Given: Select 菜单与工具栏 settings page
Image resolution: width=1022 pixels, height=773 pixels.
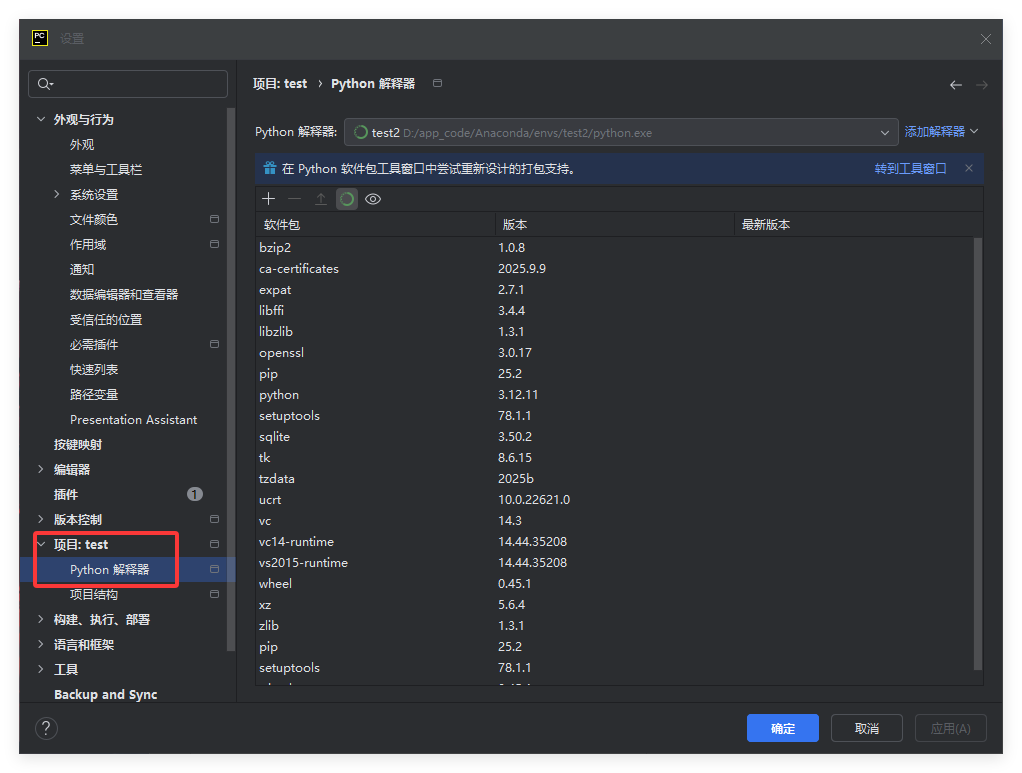Looking at the screenshot, I should 106,169.
